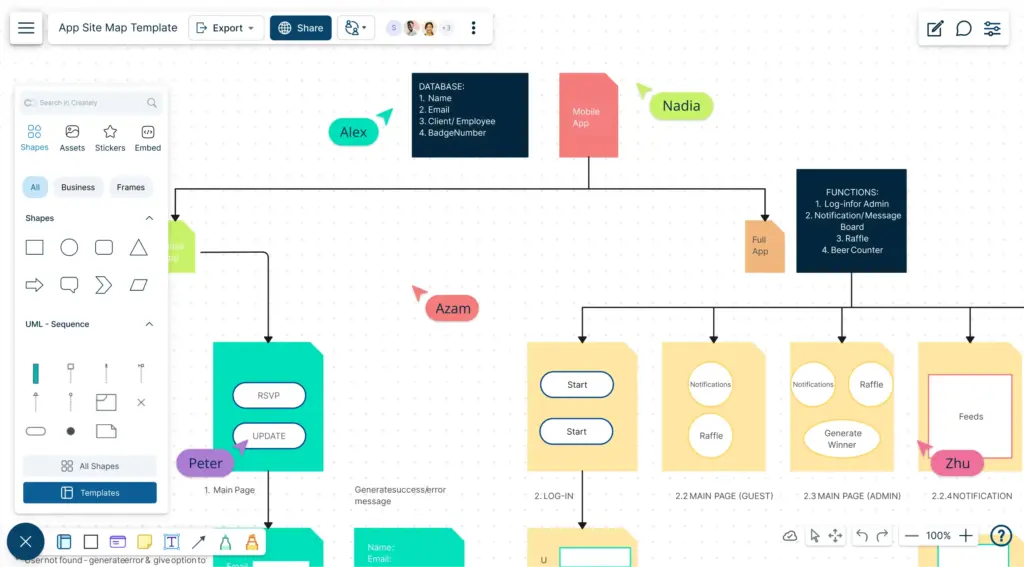Screen dimensions: 1024x567
Task: Expand the +3 more collaborators avatar
Action: (x=447, y=28)
